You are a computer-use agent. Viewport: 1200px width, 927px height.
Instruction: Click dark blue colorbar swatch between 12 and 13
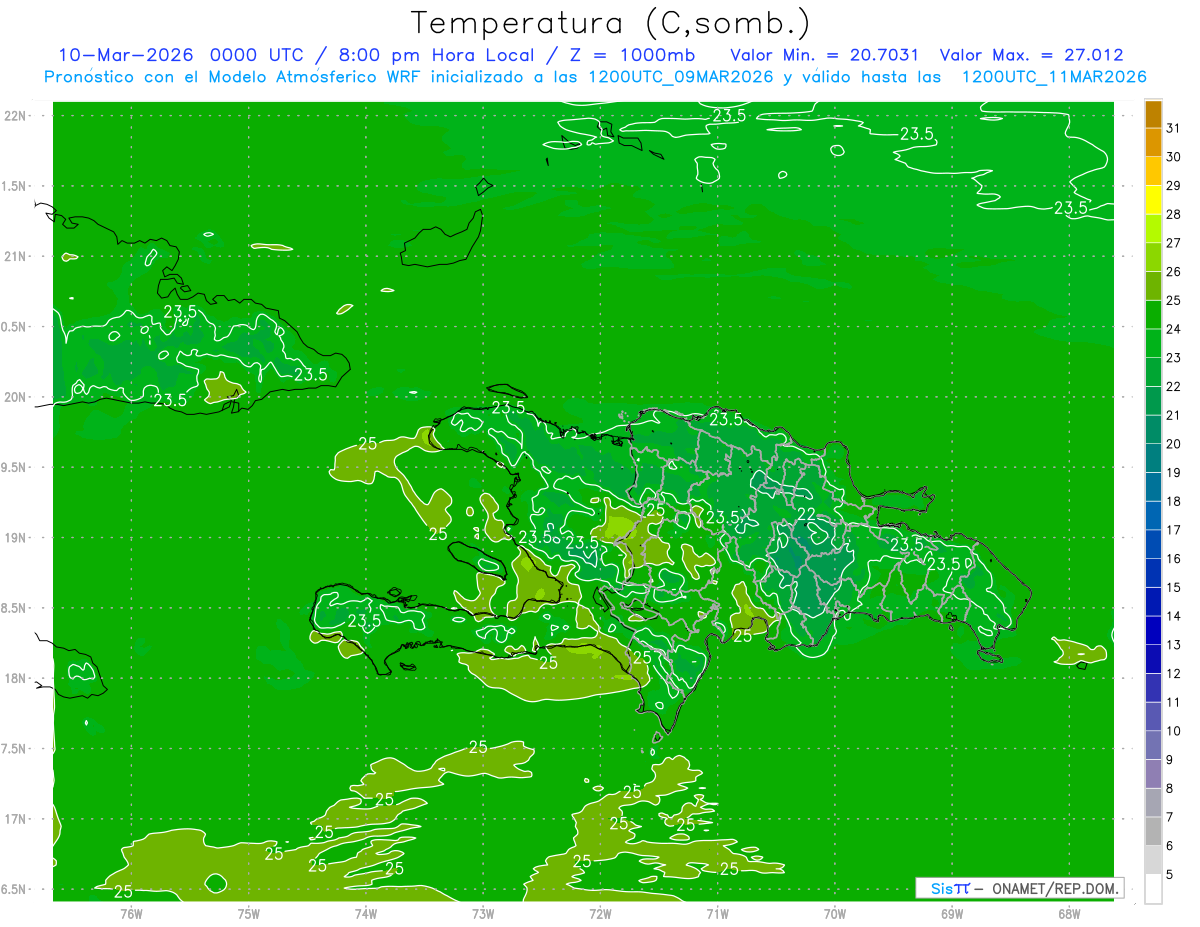(1153, 660)
